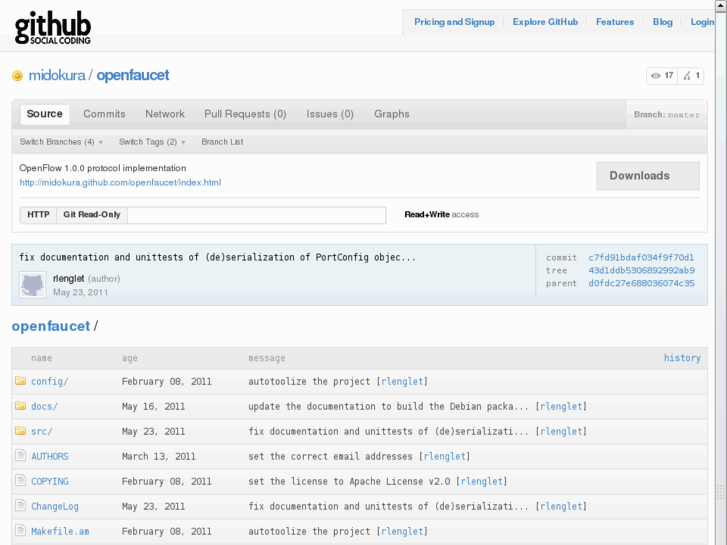The image size is (727, 545).
Task: Open the src/ directory
Action: coord(42,431)
